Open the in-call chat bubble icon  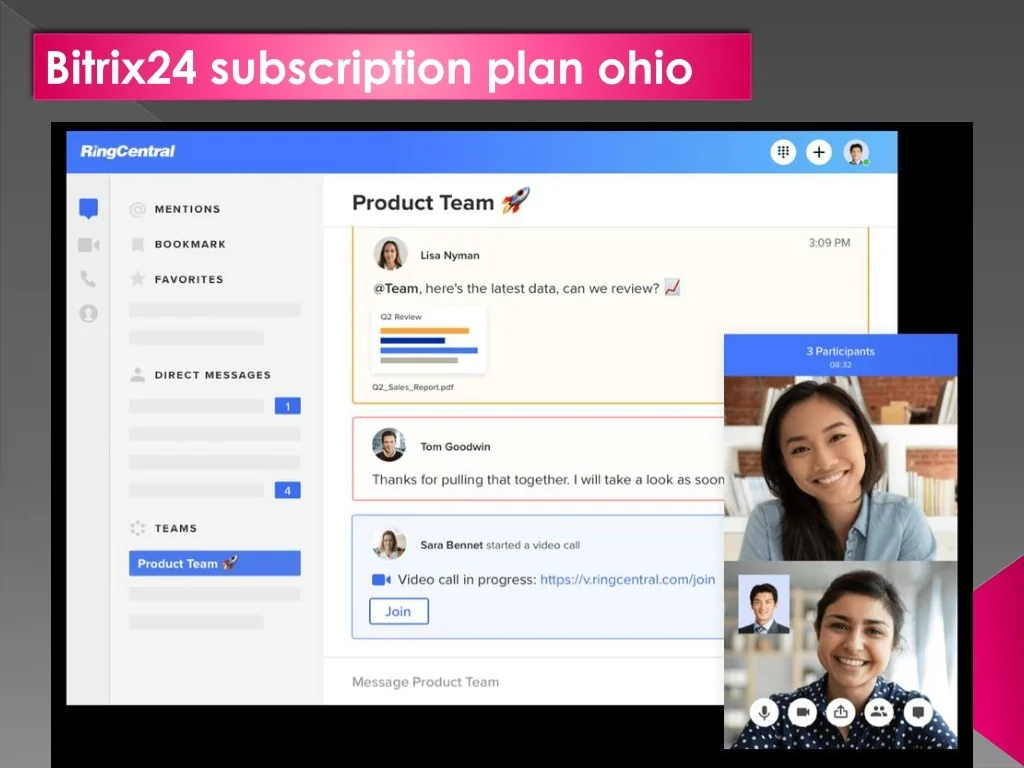point(916,713)
